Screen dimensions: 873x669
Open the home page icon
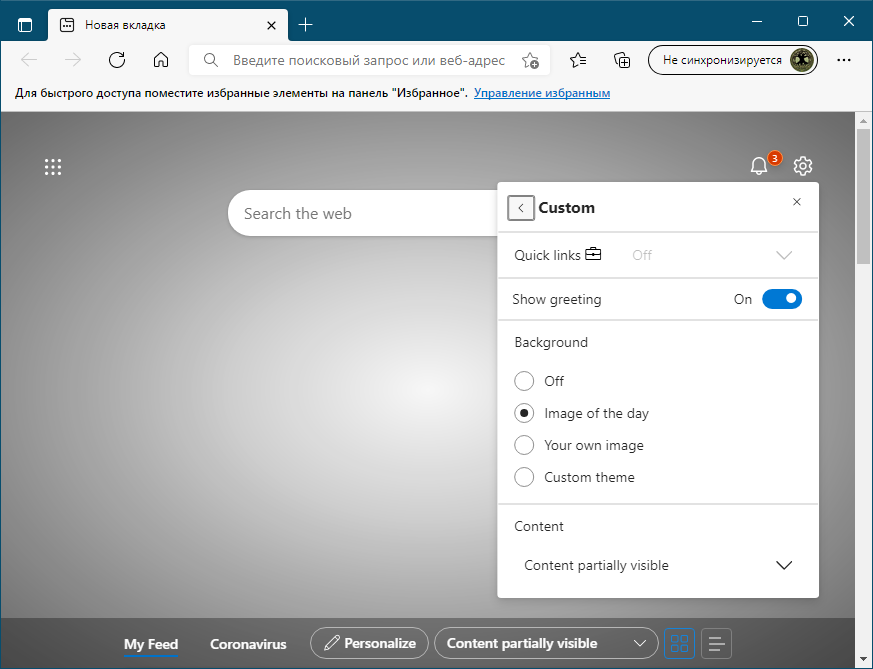coord(161,60)
